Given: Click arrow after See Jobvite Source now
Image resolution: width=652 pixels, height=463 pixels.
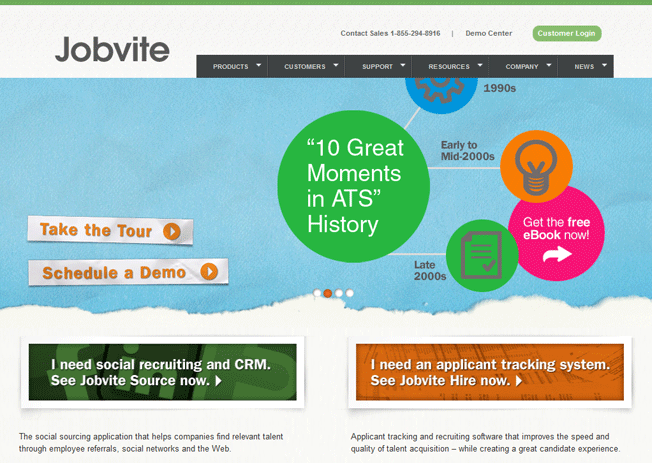Looking at the screenshot, I should coord(218,381).
